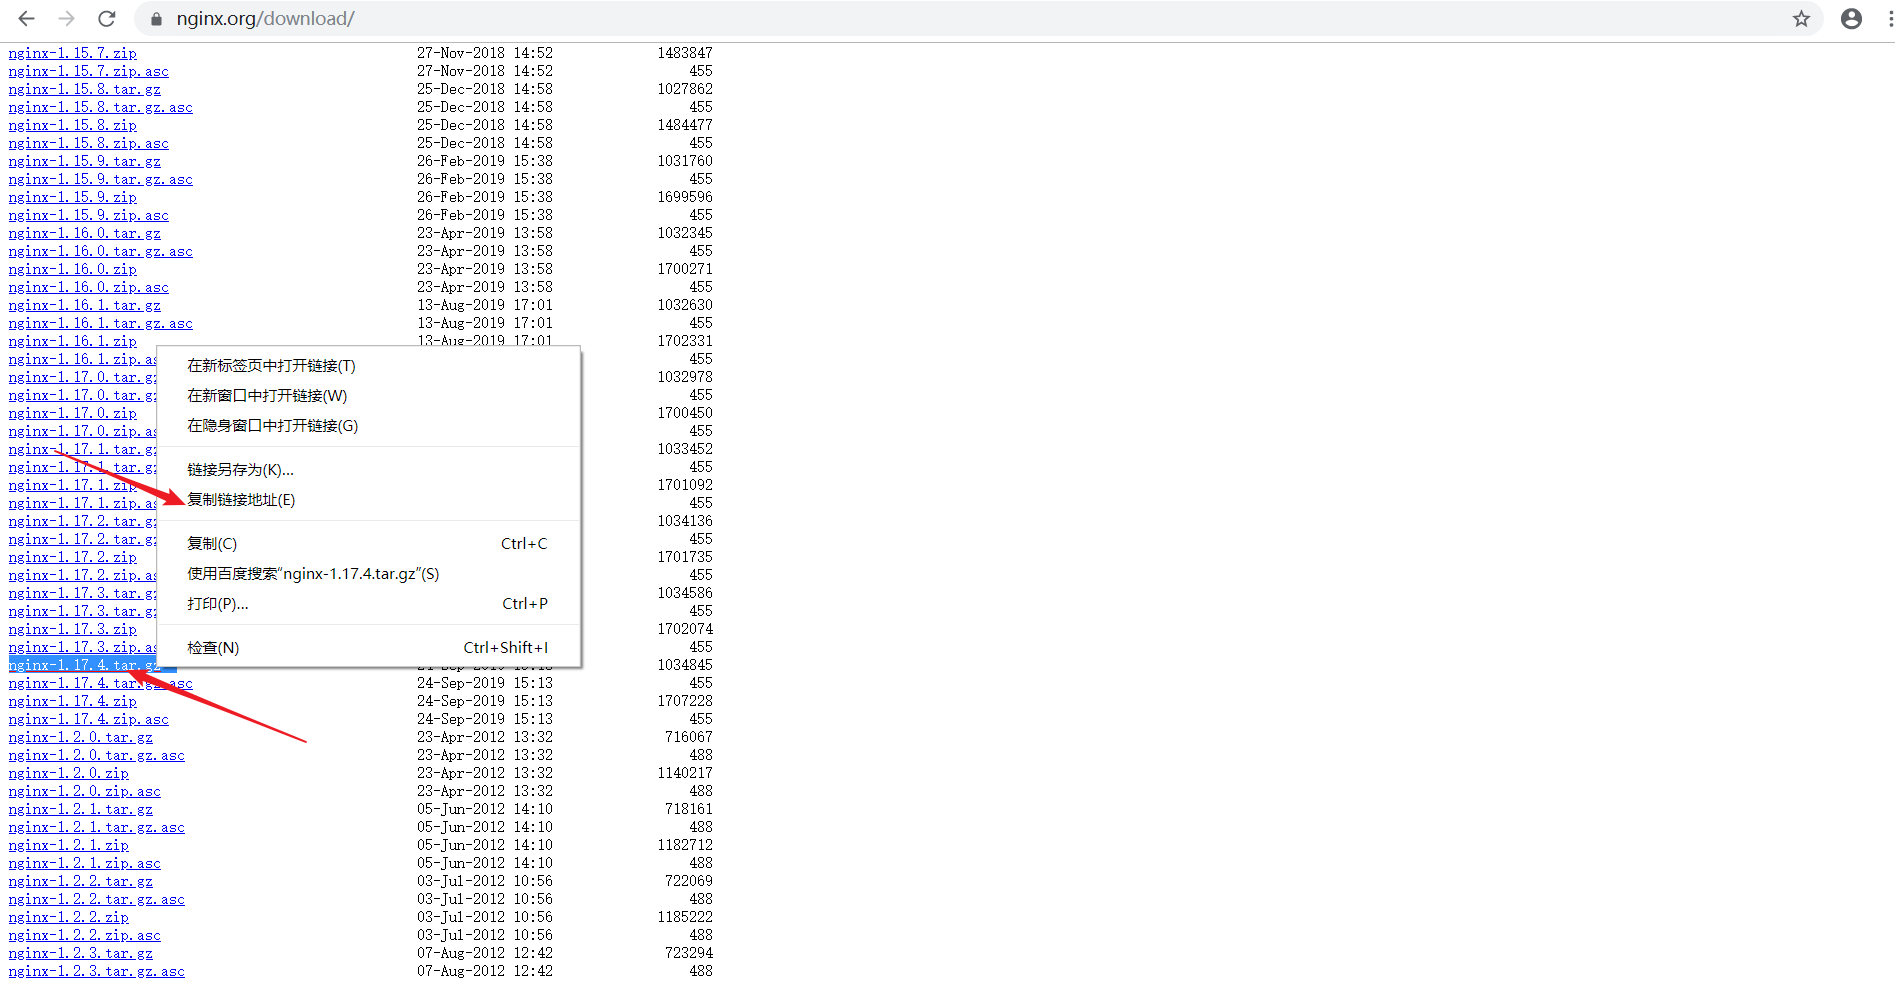This screenshot has height=982, width=1895.
Task: Open nginx-1.2.0.tar.gz.asc signature link
Action: (x=97, y=755)
